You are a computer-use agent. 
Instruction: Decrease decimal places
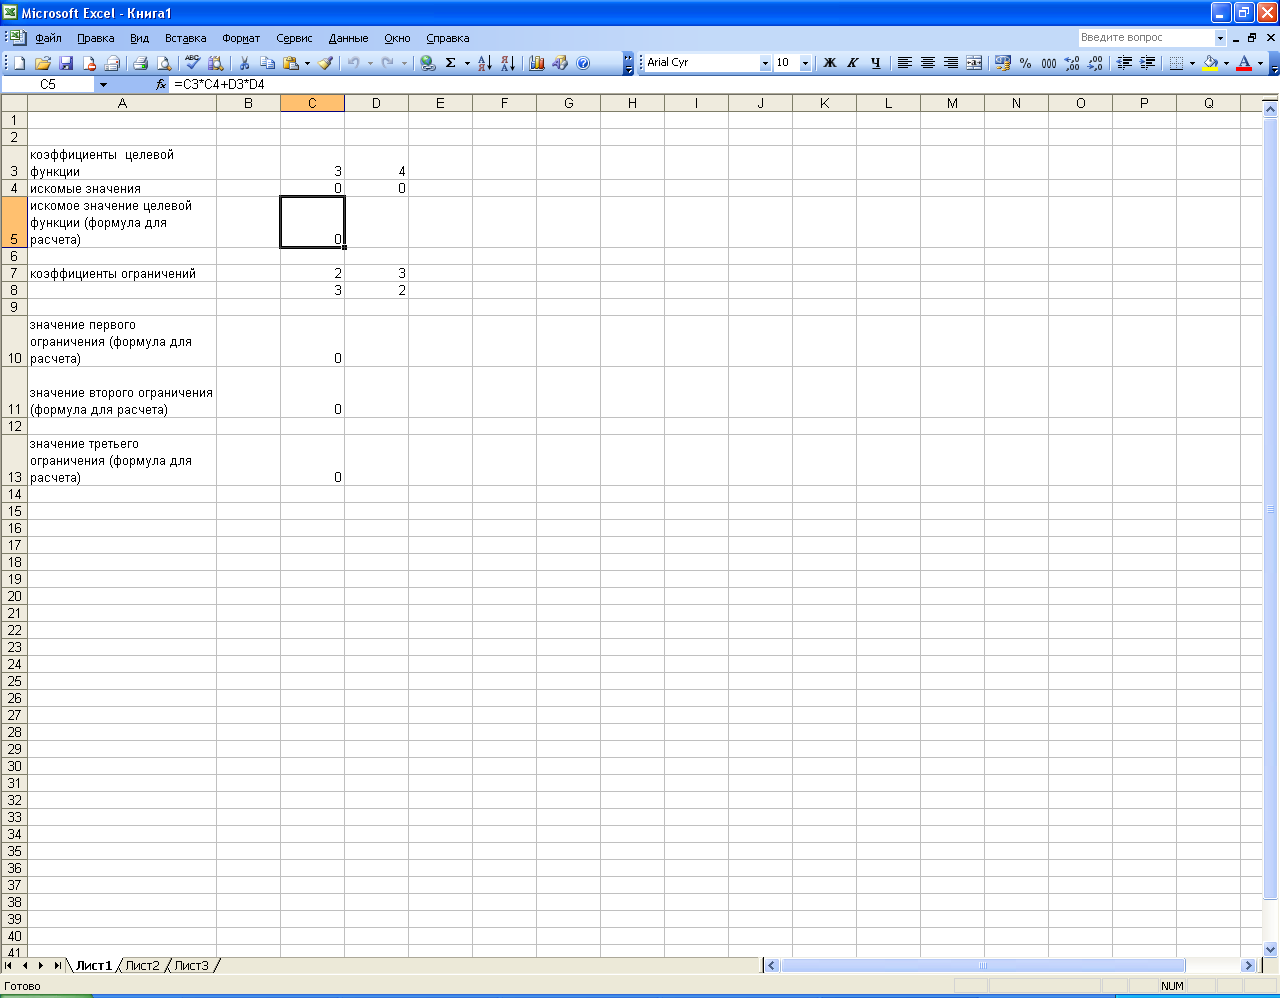pyautogui.click(x=1095, y=63)
